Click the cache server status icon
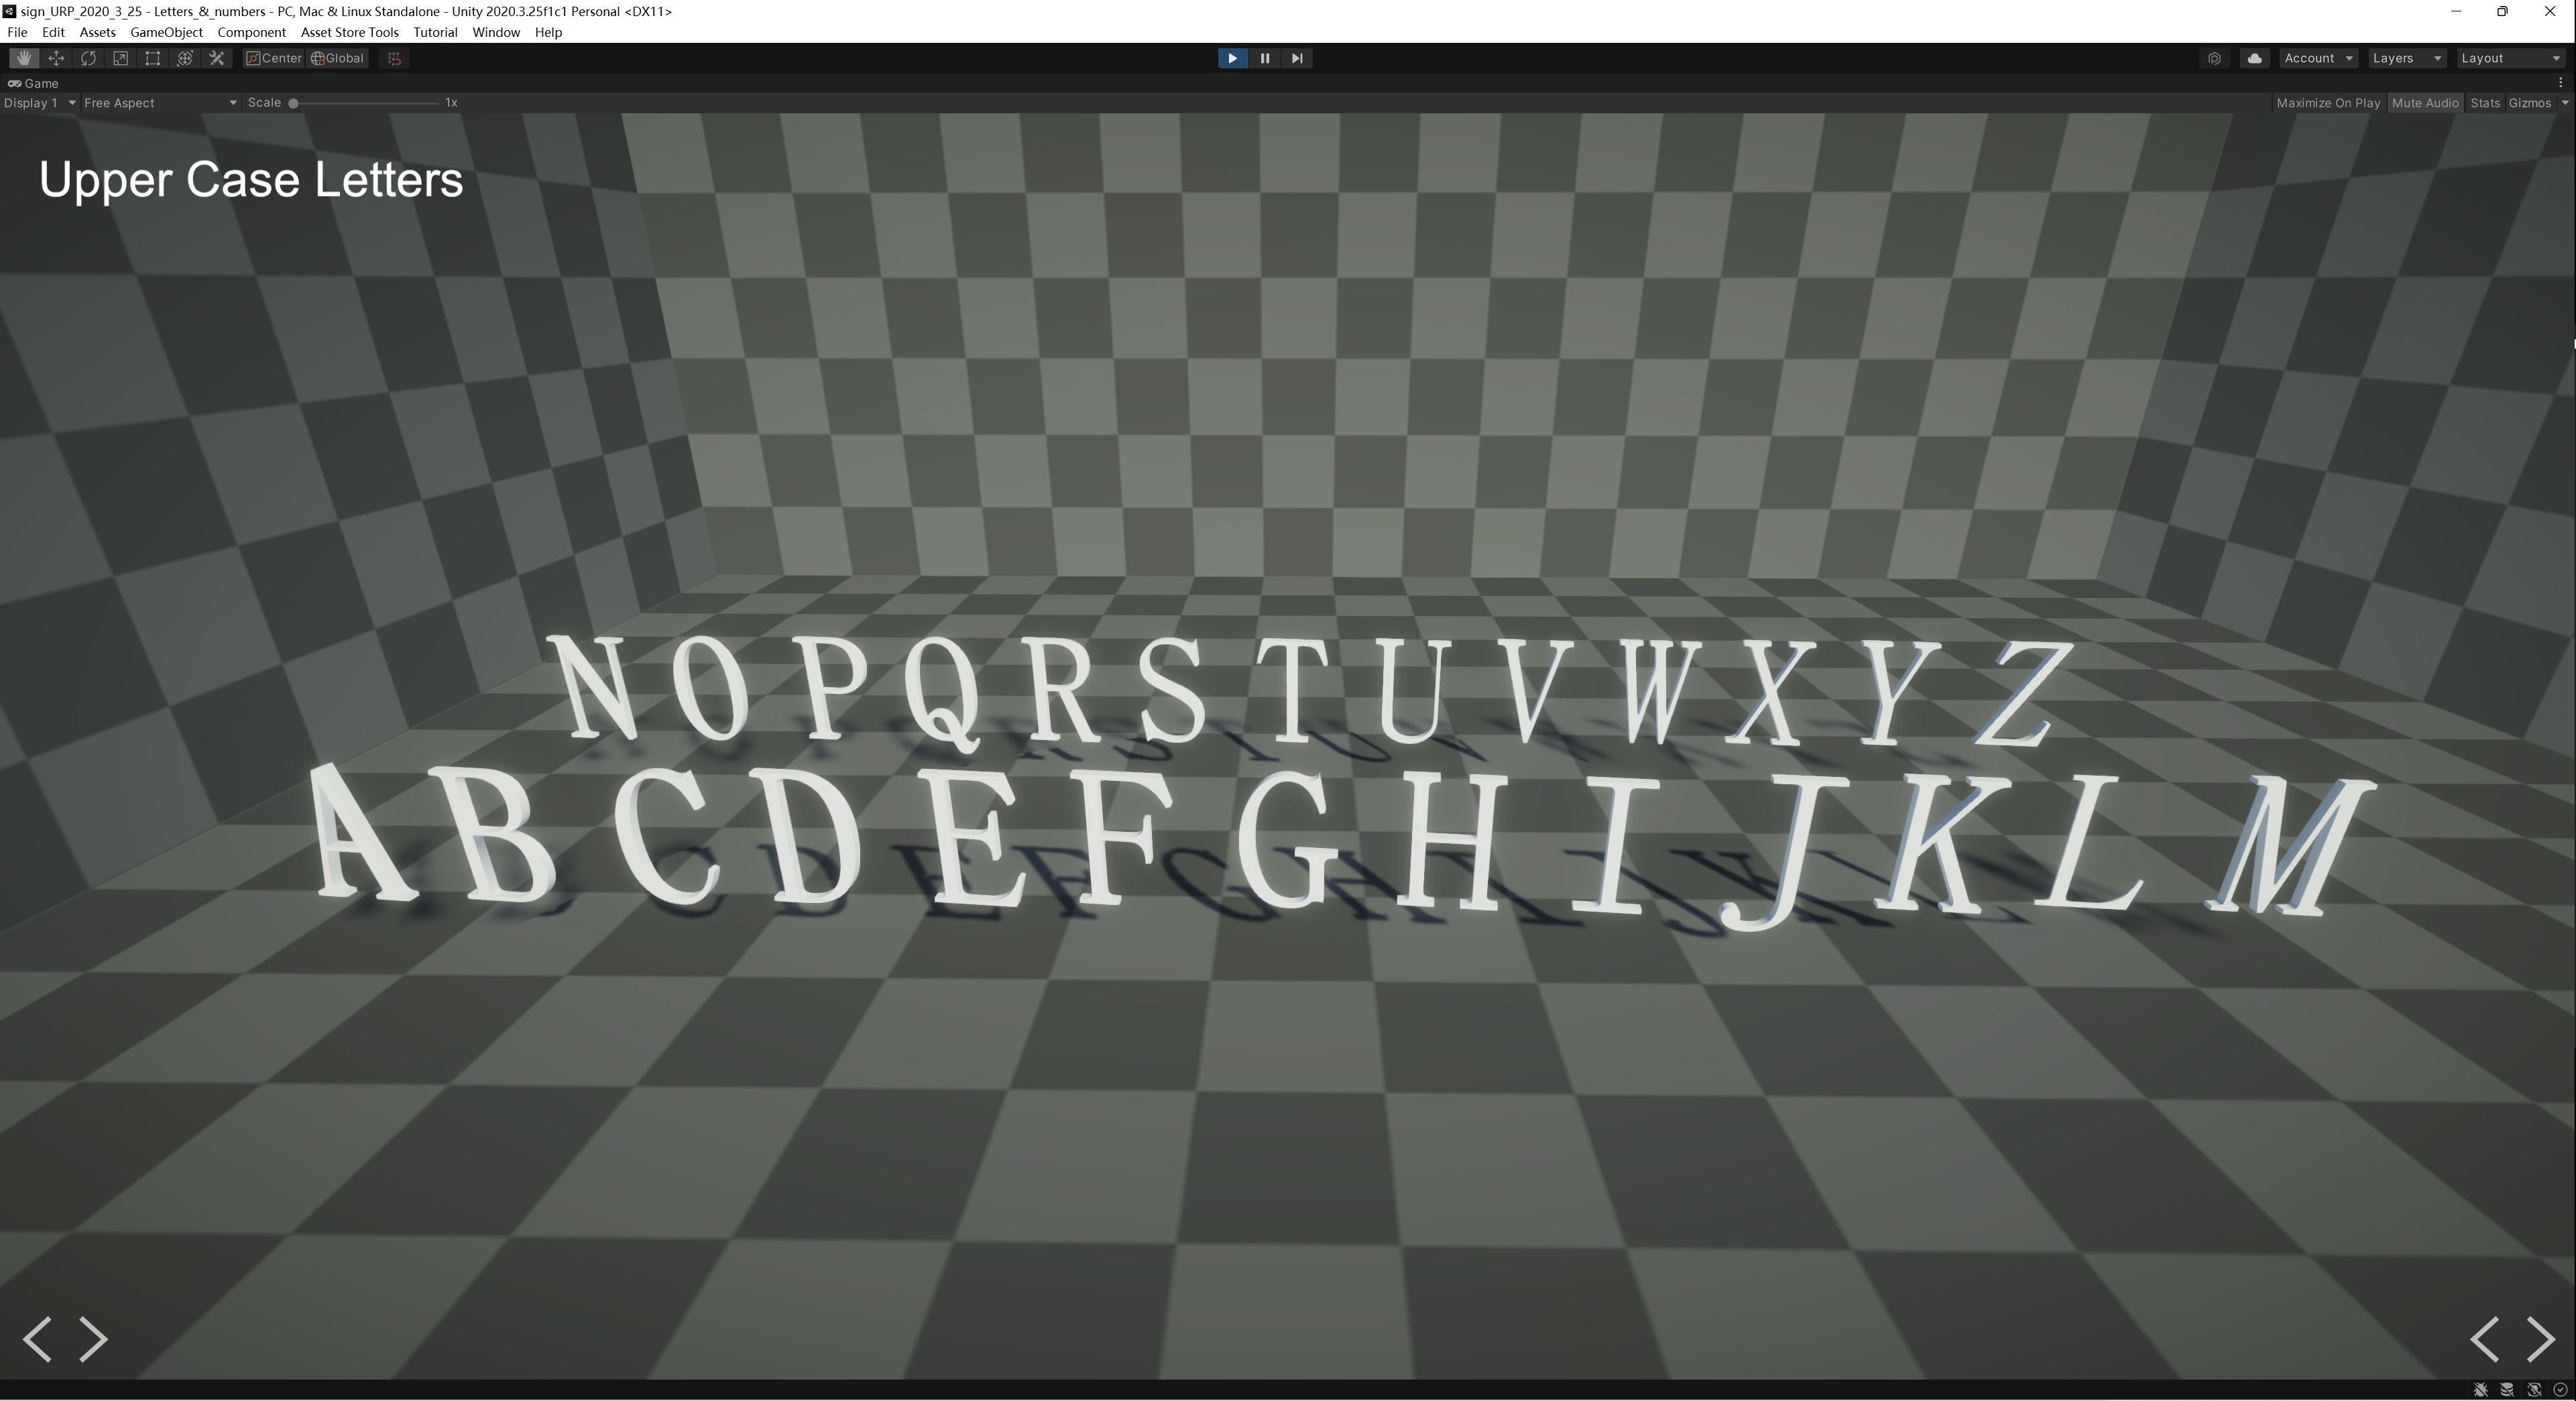The width and height of the screenshot is (2576, 1401). [x=2507, y=1390]
